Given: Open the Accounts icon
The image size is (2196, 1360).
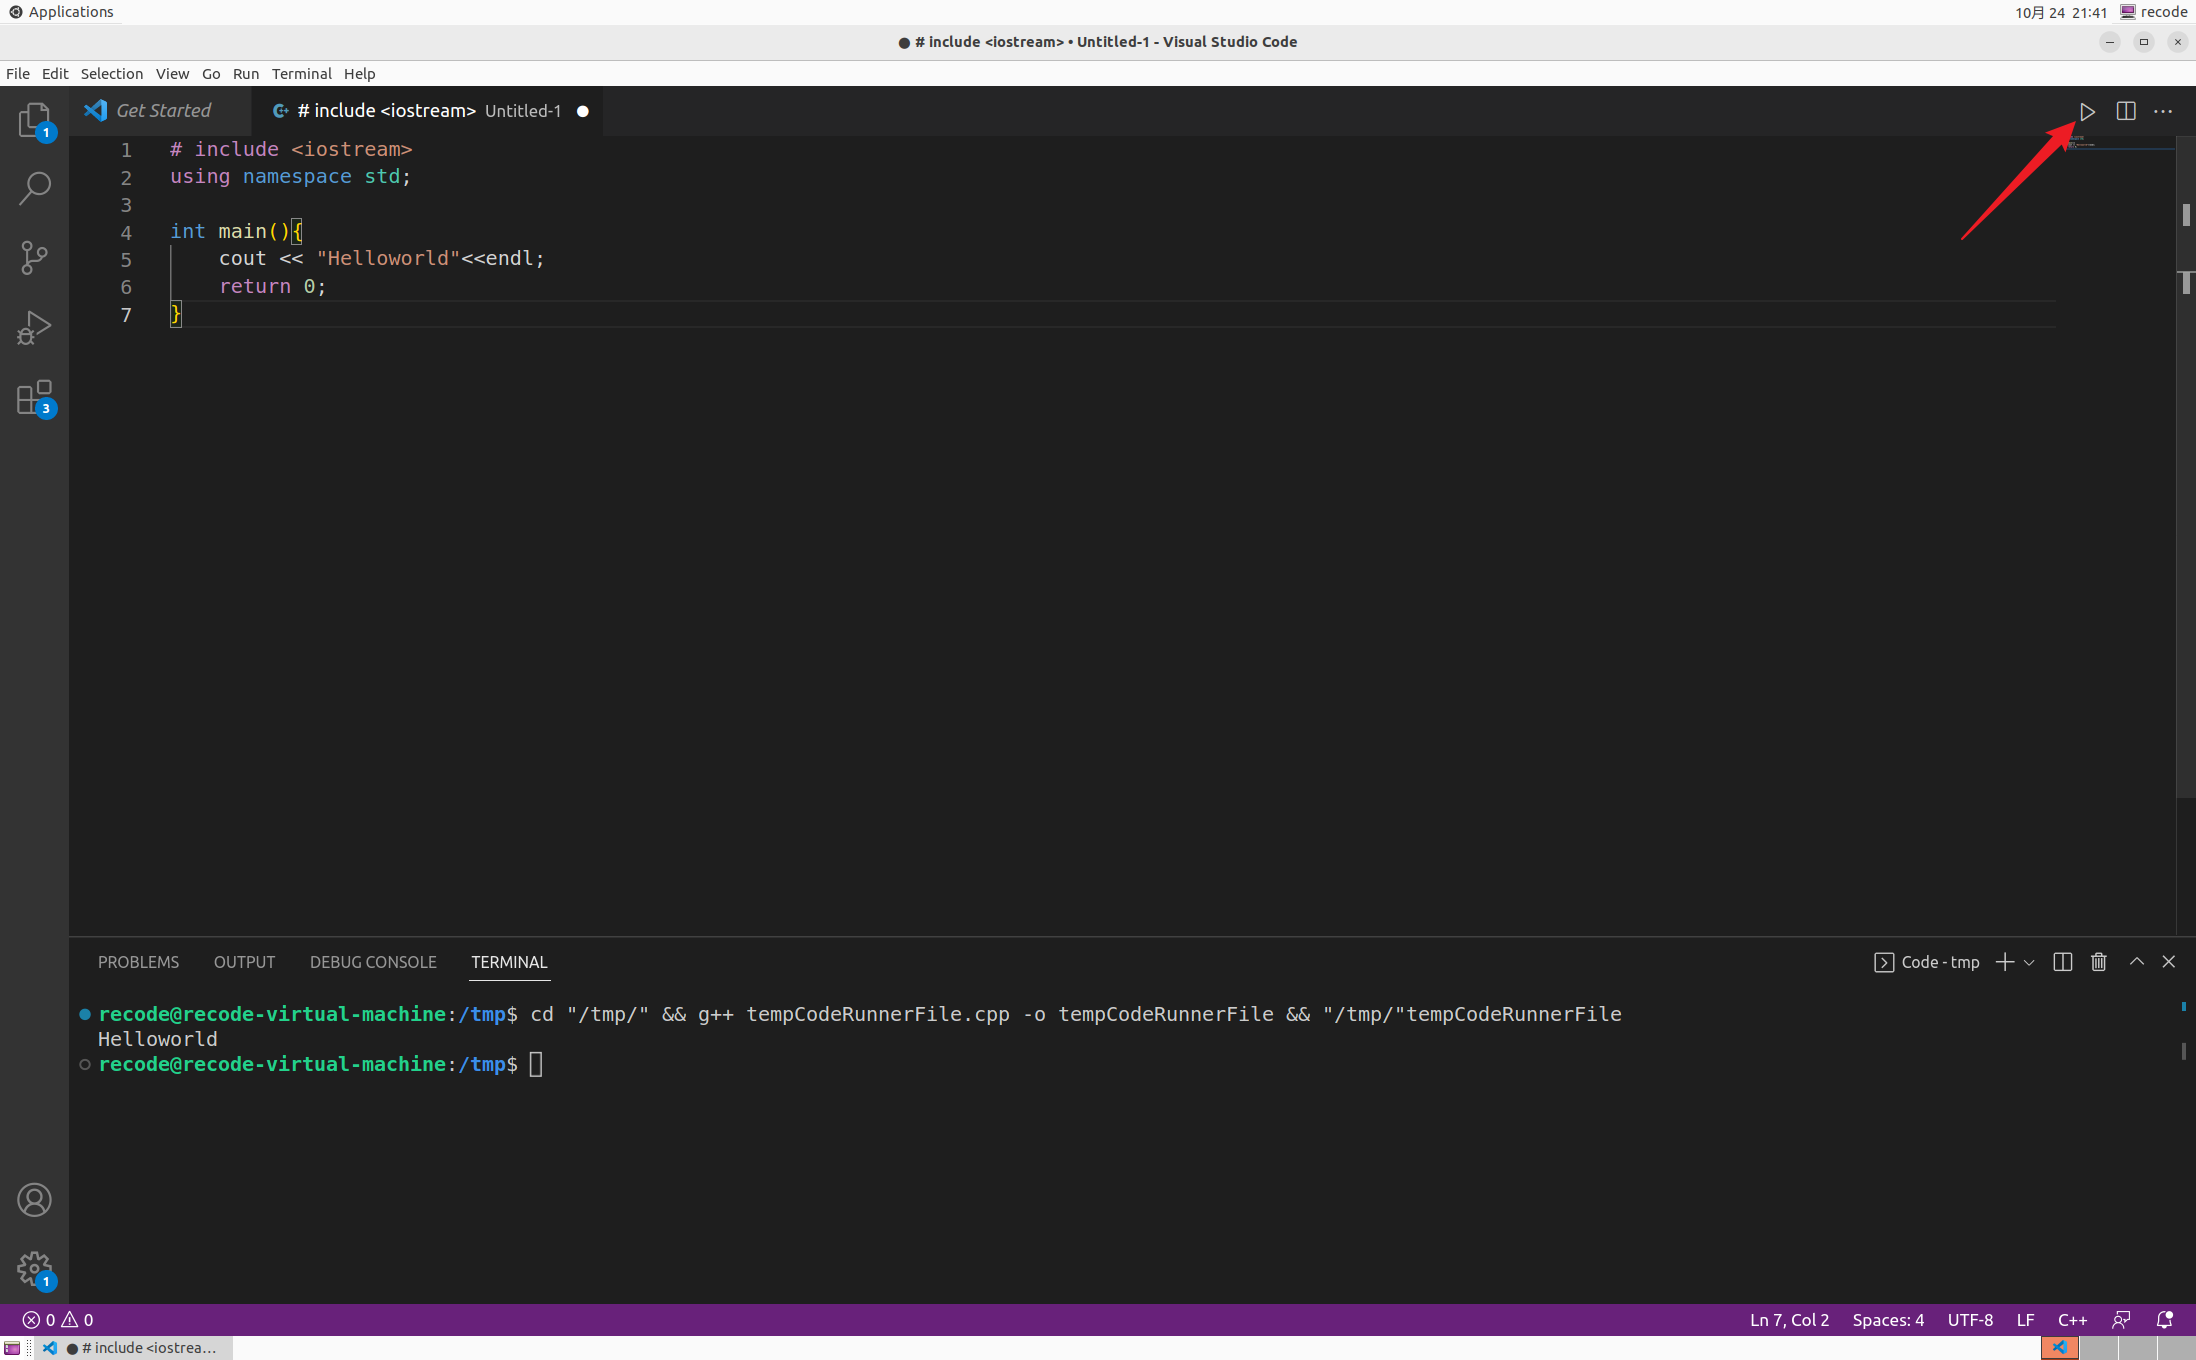Looking at the screenshot, I should [x=34, y=1199].
